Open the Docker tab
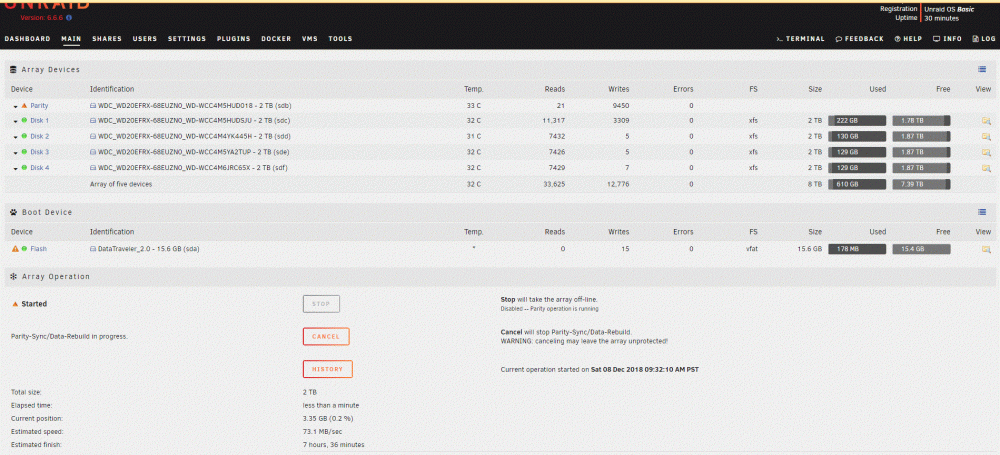This screenshot has height=455, width=1000. [x=276, y=39]
